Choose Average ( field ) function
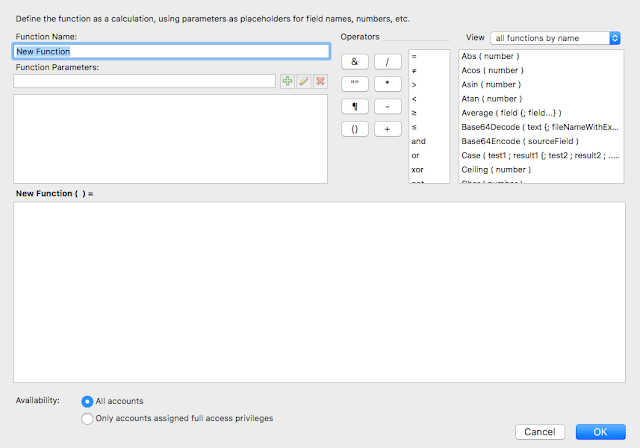This screenshot has width=640, height=448. [541, 113]
